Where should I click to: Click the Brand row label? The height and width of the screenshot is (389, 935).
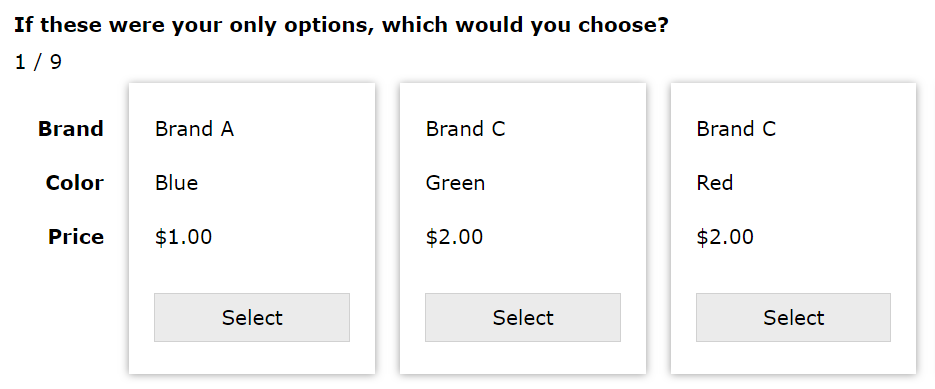point(71,129)
